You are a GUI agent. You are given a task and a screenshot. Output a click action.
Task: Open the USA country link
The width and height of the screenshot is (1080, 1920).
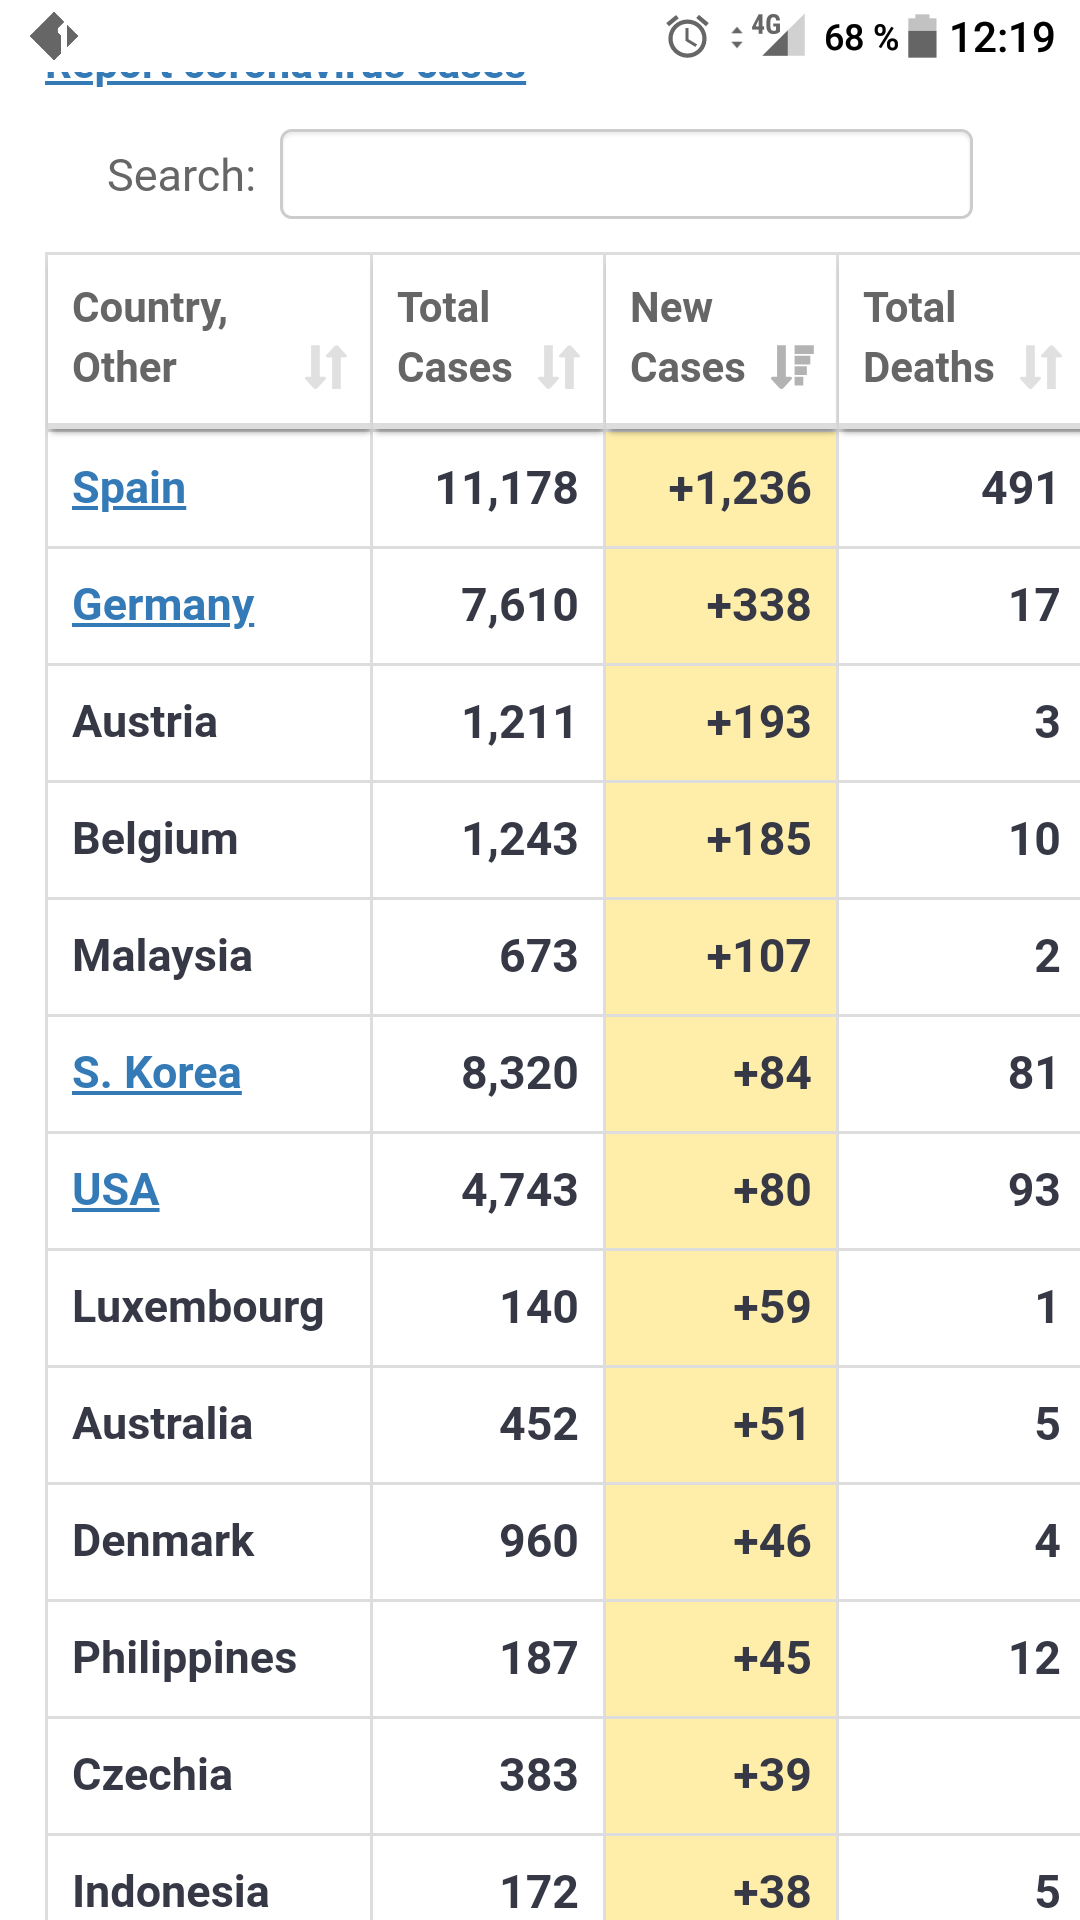tap(116, 1190)
